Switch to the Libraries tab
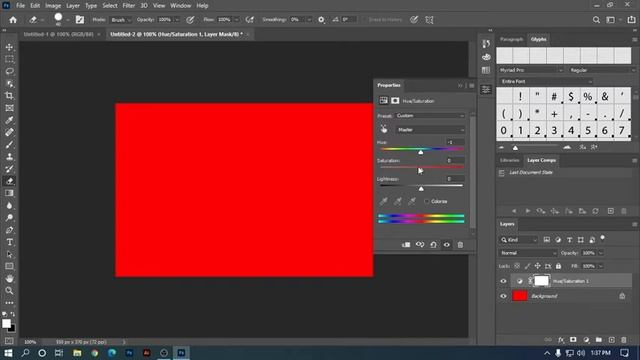640x360 pixels. coord(509,160)
